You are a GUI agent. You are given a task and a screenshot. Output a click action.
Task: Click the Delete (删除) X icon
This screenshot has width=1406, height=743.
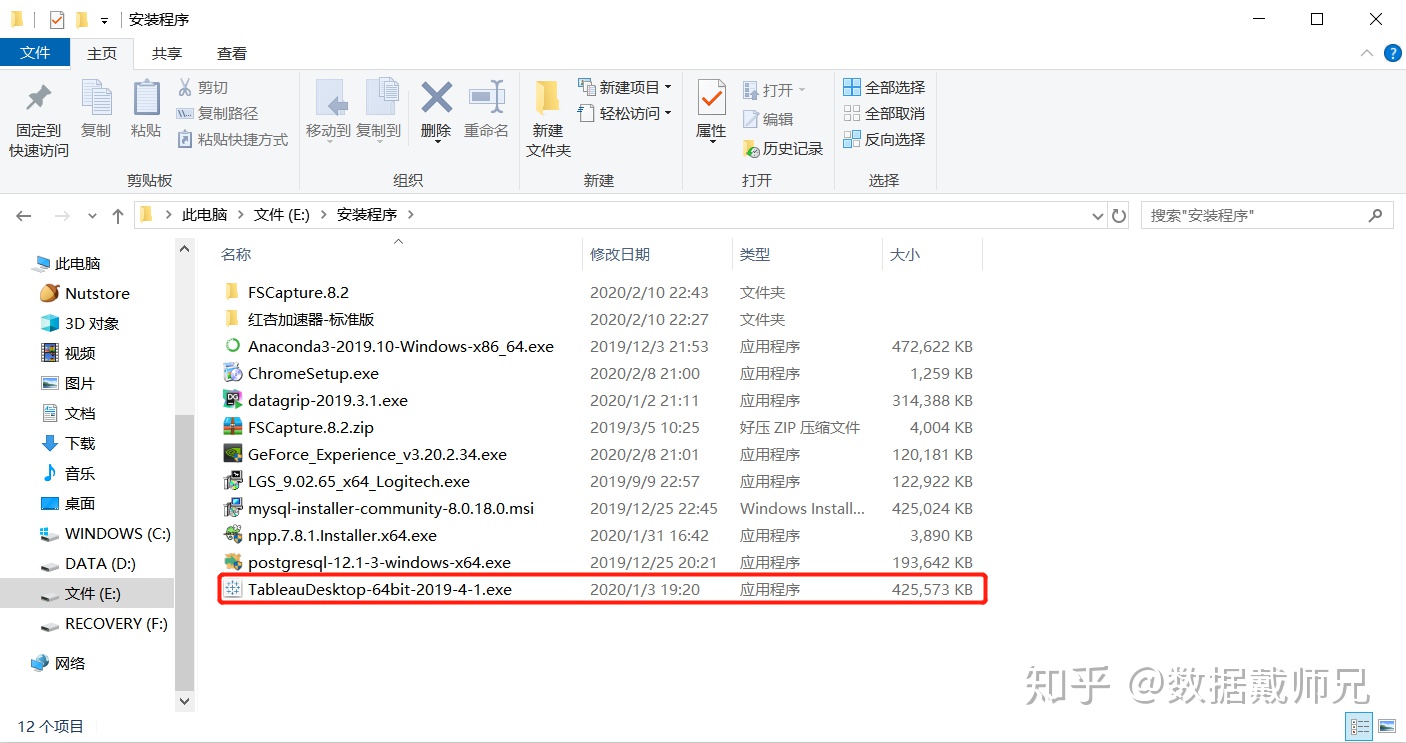tap(436, 98)
